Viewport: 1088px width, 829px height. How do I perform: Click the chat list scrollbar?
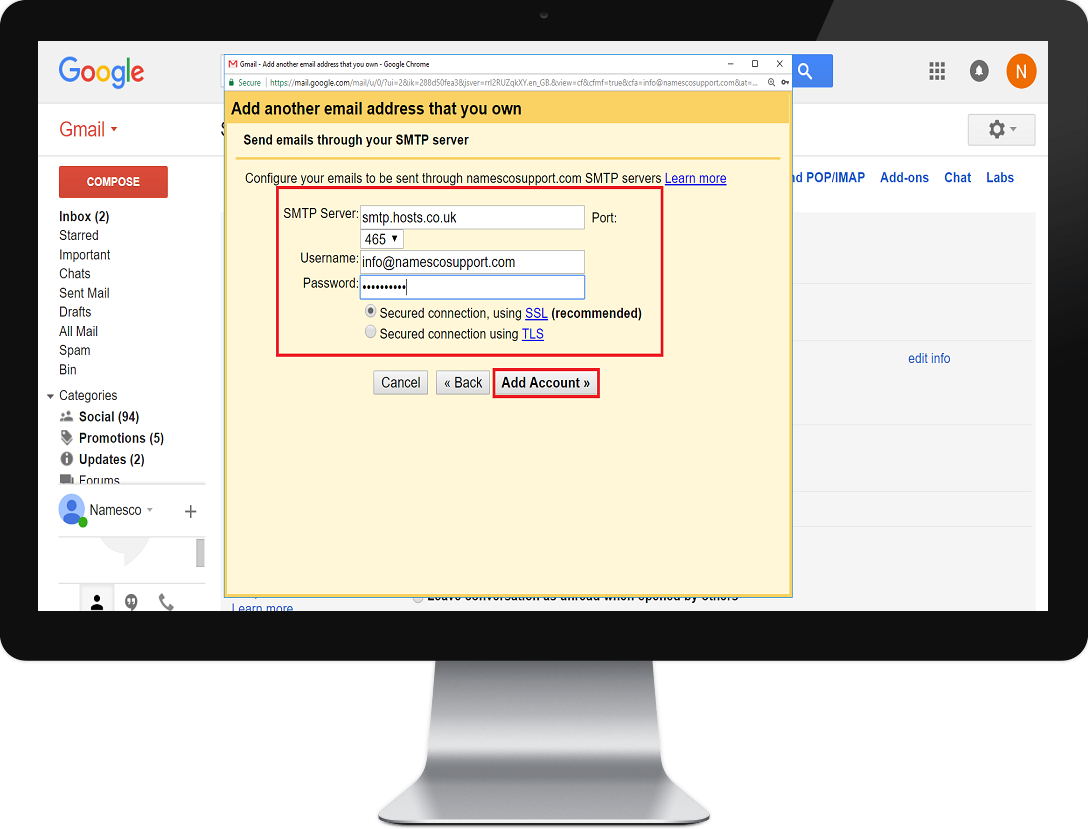(x=201, y=553)
